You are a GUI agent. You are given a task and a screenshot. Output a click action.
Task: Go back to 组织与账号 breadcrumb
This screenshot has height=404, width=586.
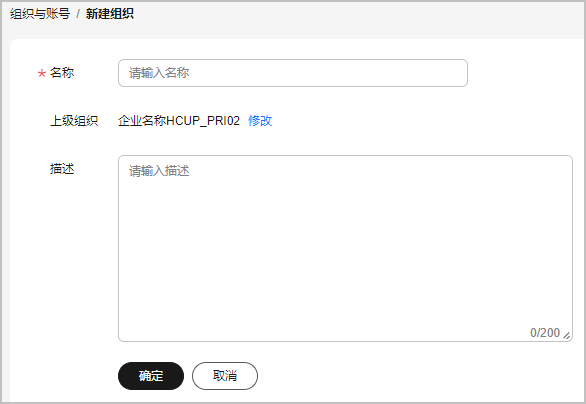(x=40, y=14)
